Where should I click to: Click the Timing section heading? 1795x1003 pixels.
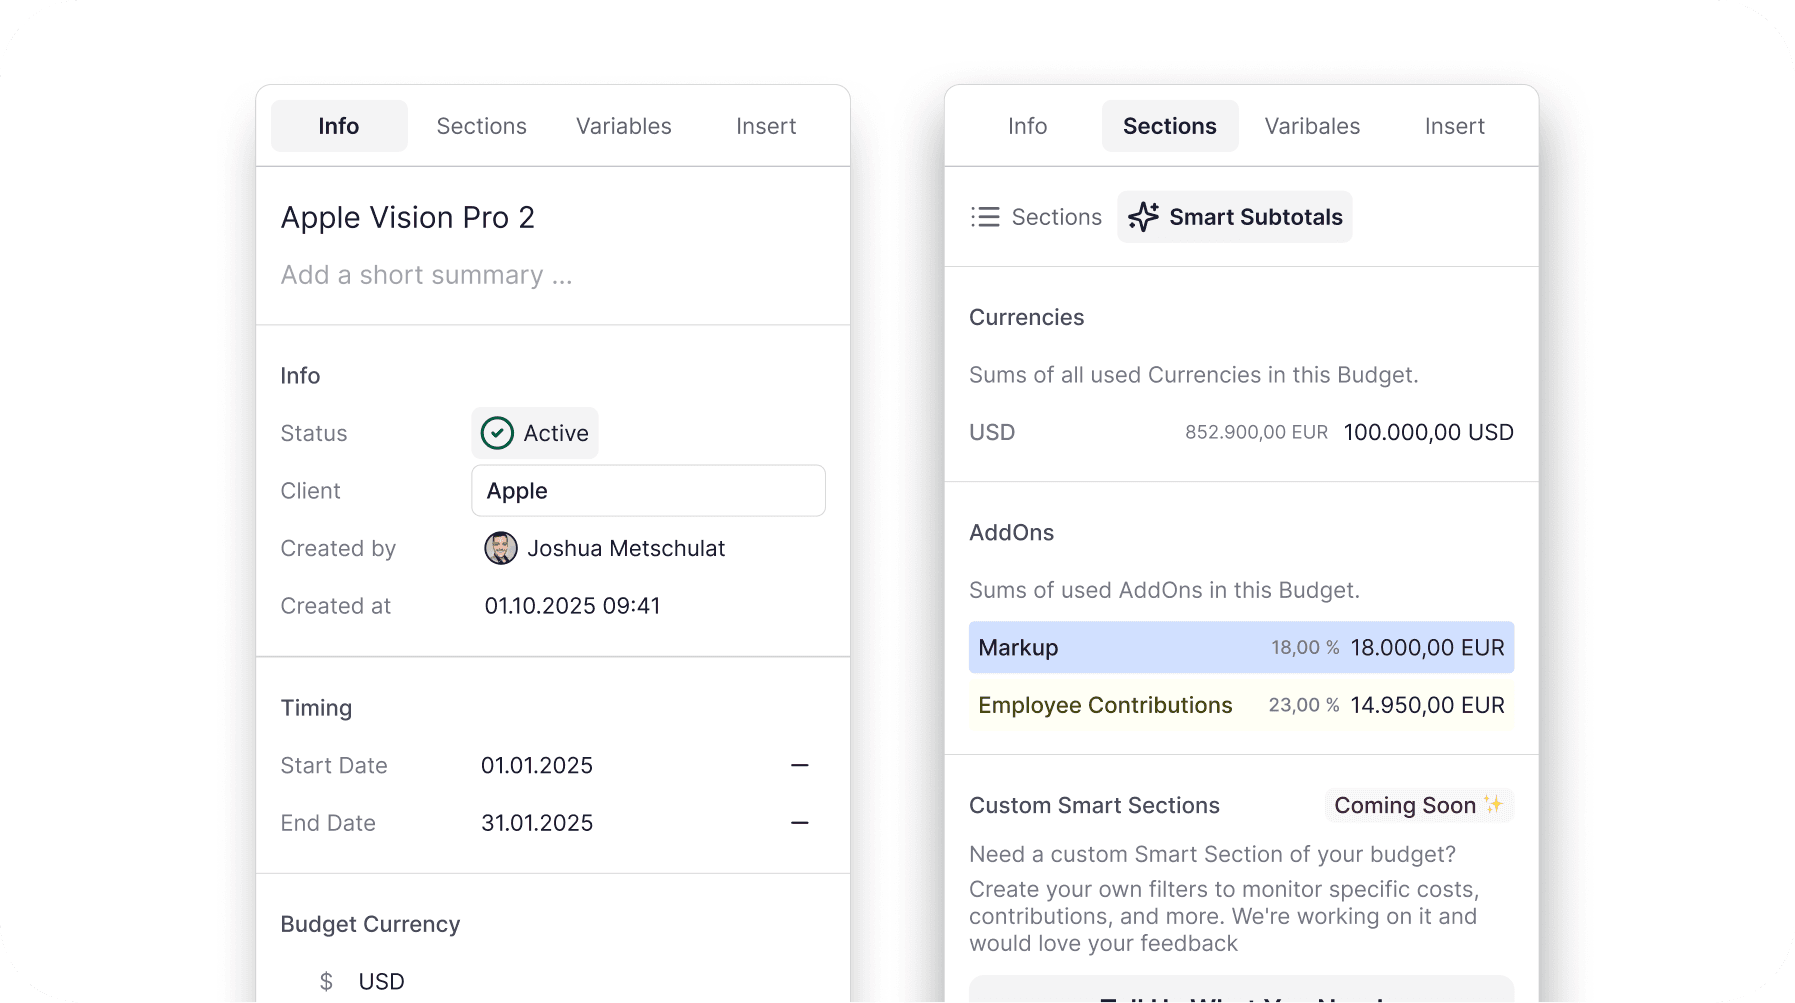316,708
